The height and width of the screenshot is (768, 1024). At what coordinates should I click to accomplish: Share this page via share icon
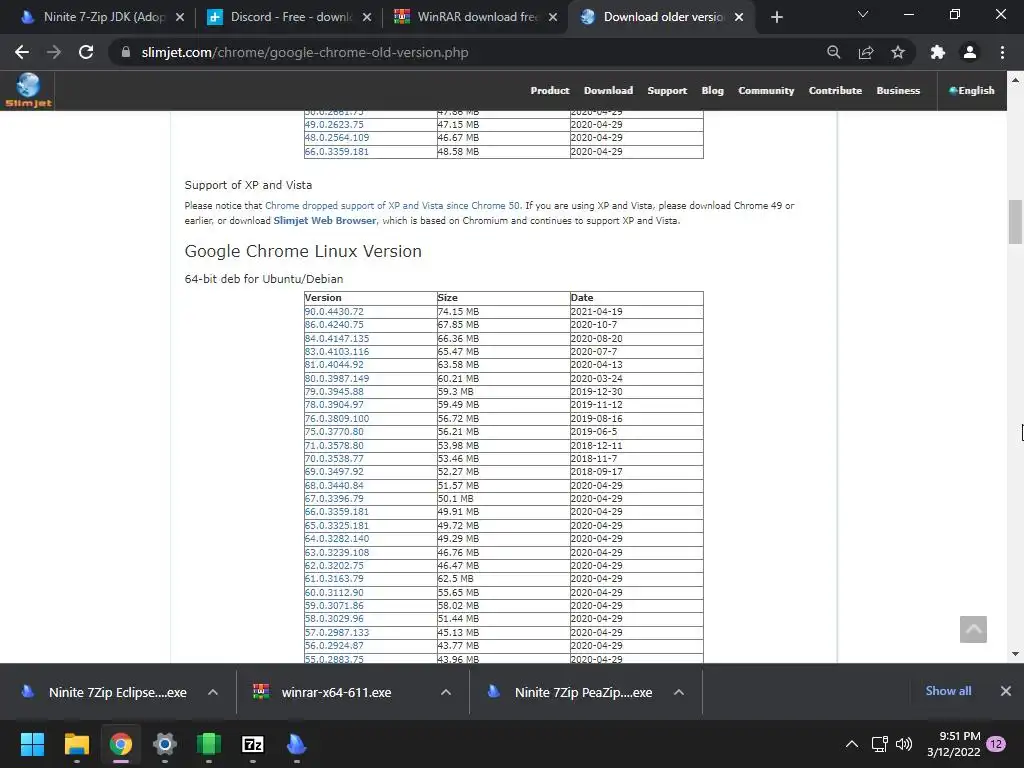point(866,52)
